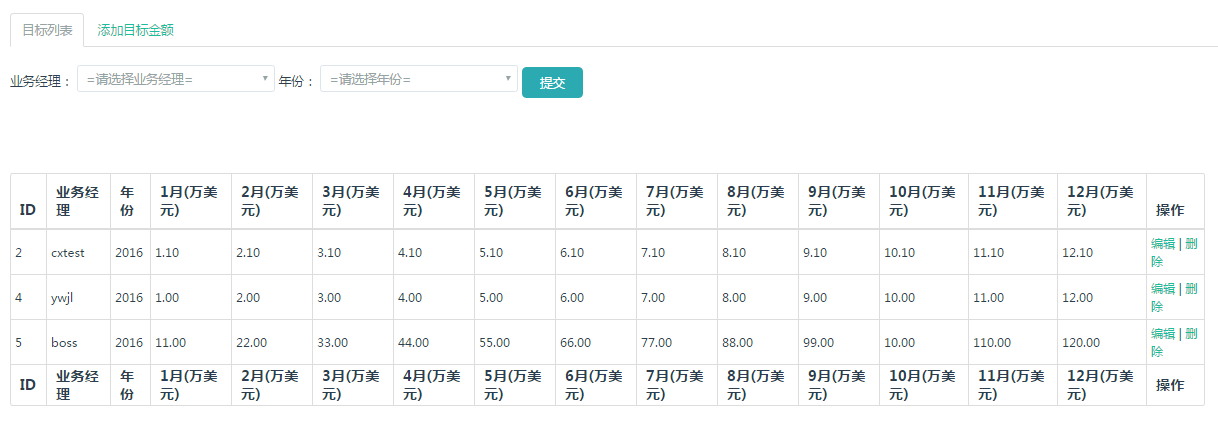
Task: Edit the ywjl row via 编辑
Action: (1163, 288)
